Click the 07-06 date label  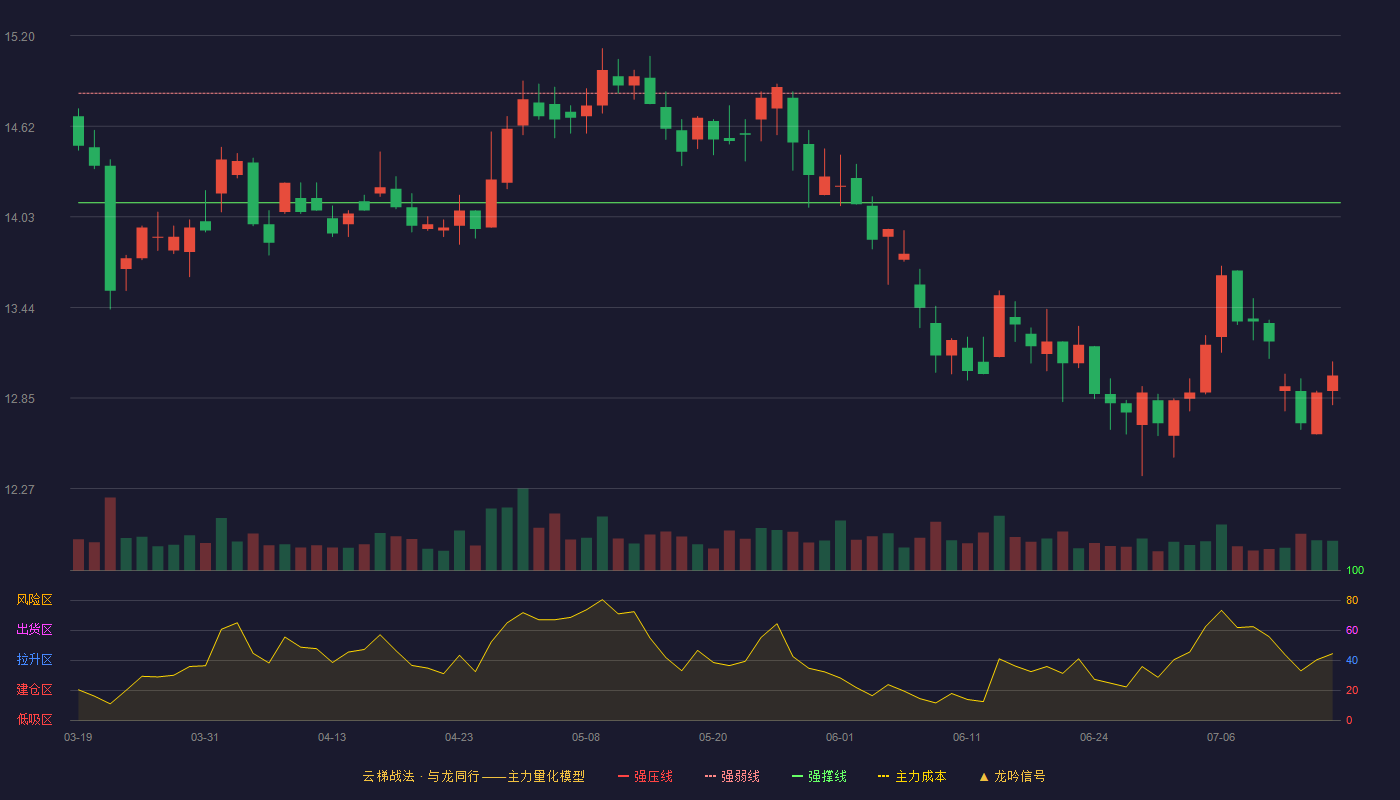click(x=1221, y=737)
